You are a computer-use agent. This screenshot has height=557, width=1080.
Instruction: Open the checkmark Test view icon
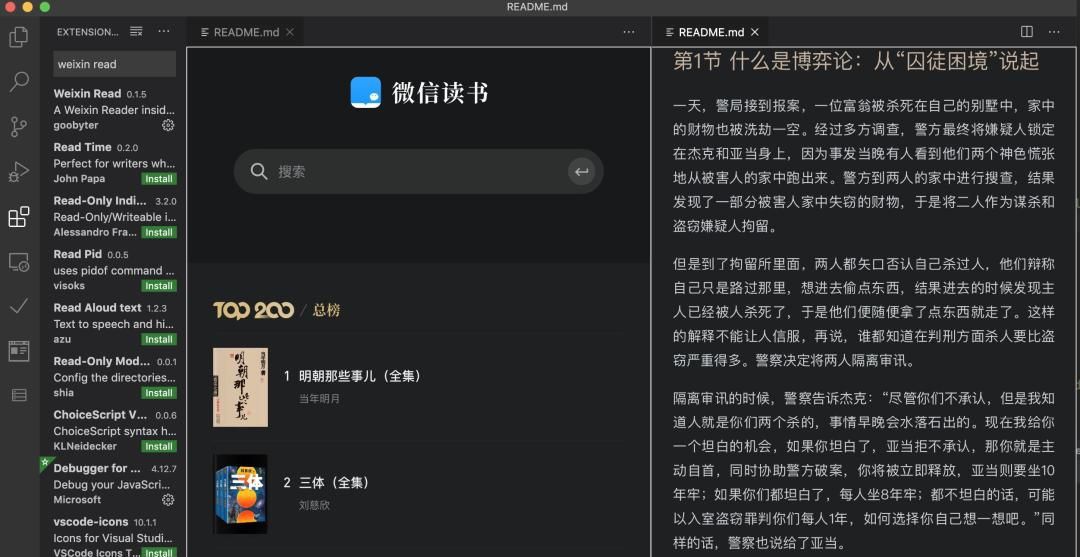coord(19,306)
